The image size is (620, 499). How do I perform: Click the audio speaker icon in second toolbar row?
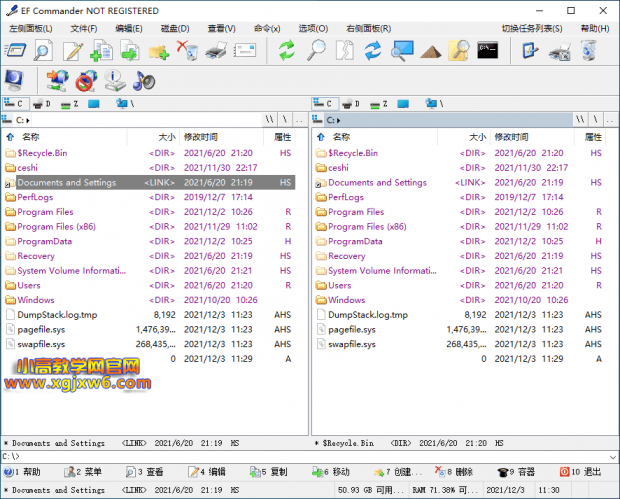coord(144,80)
